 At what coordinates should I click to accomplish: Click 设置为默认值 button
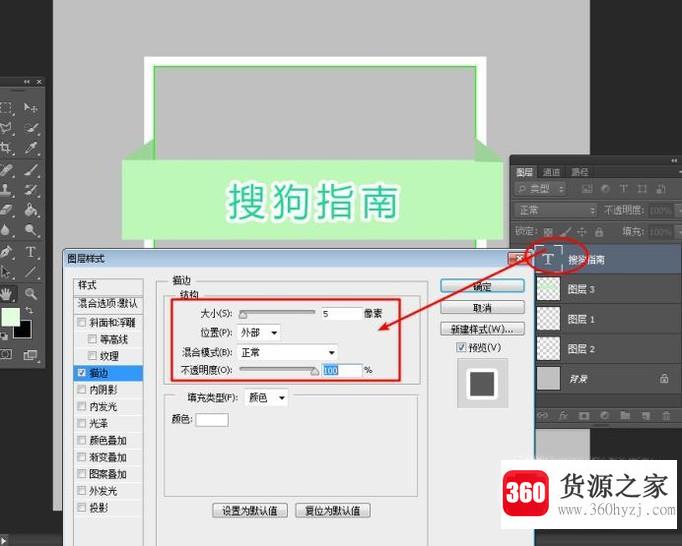coord(250,510)
